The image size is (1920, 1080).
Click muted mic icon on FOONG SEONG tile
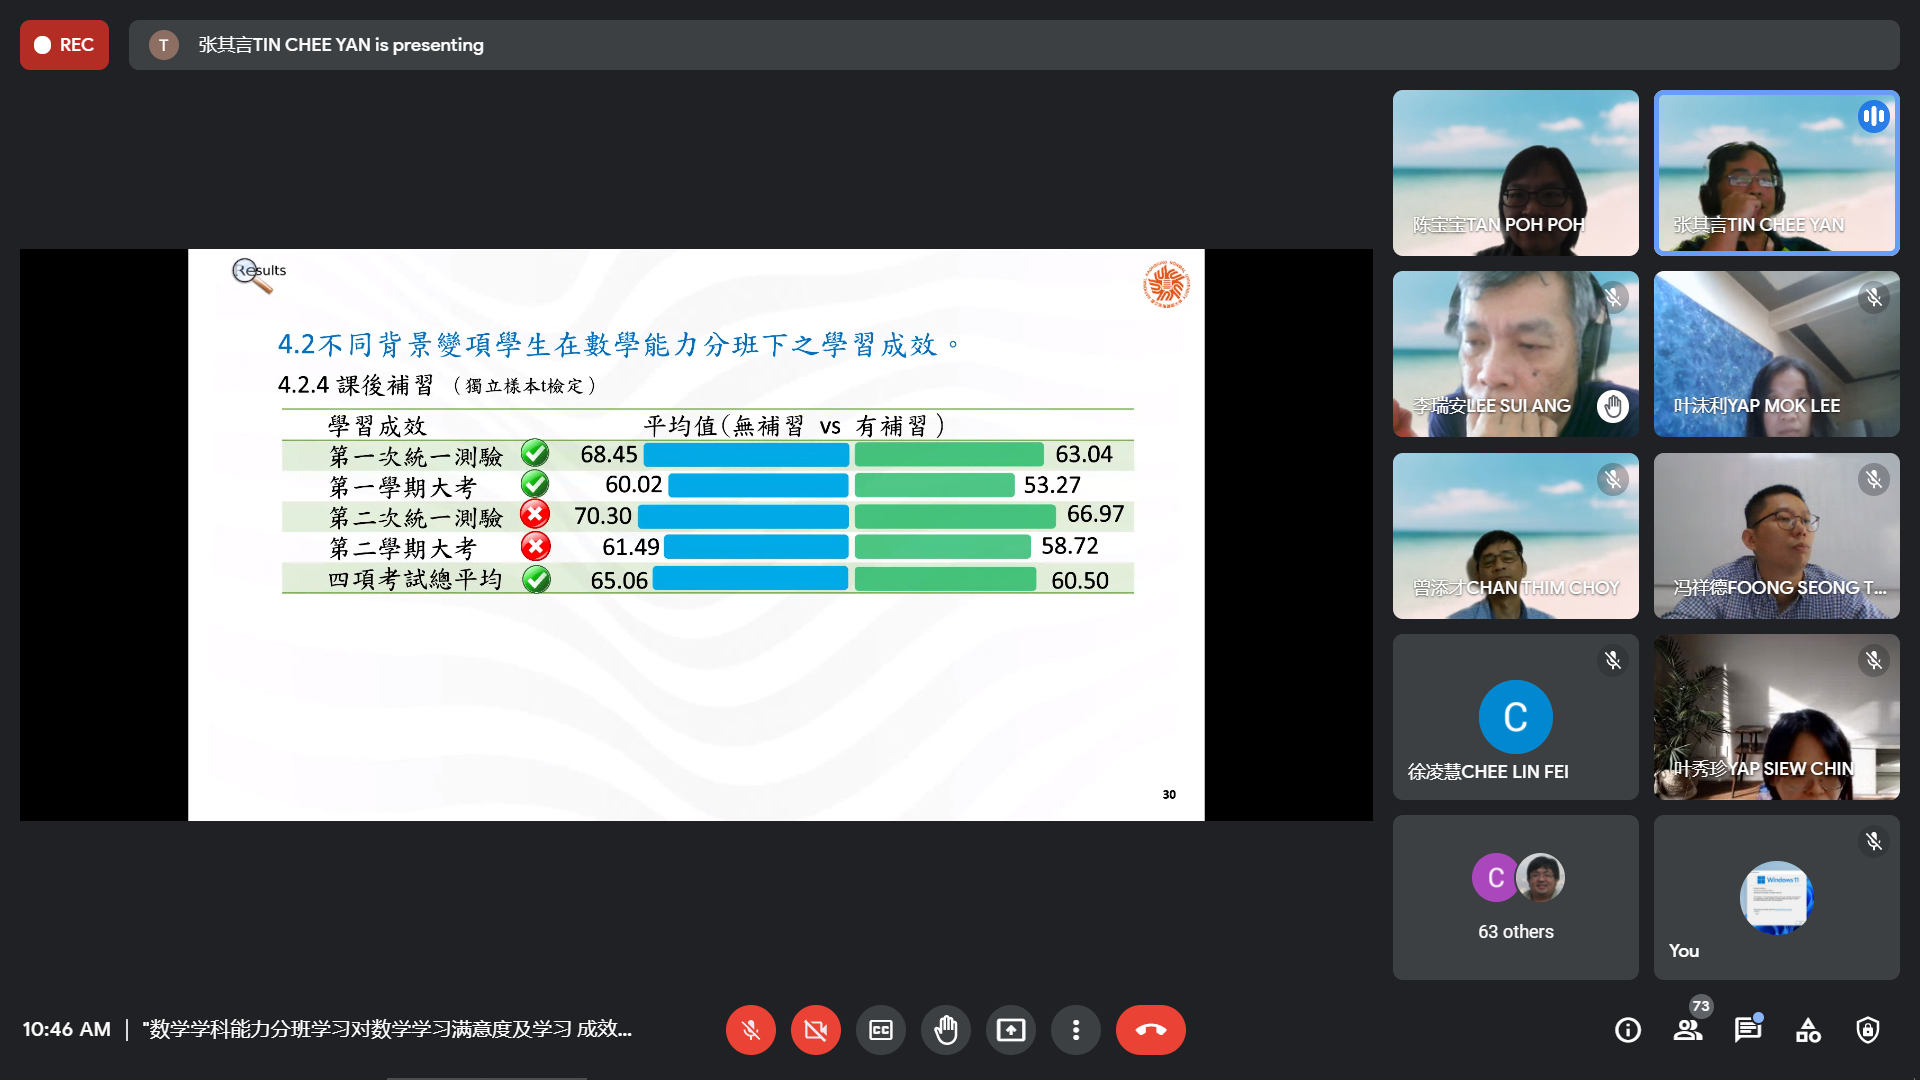coord(1874,479)
